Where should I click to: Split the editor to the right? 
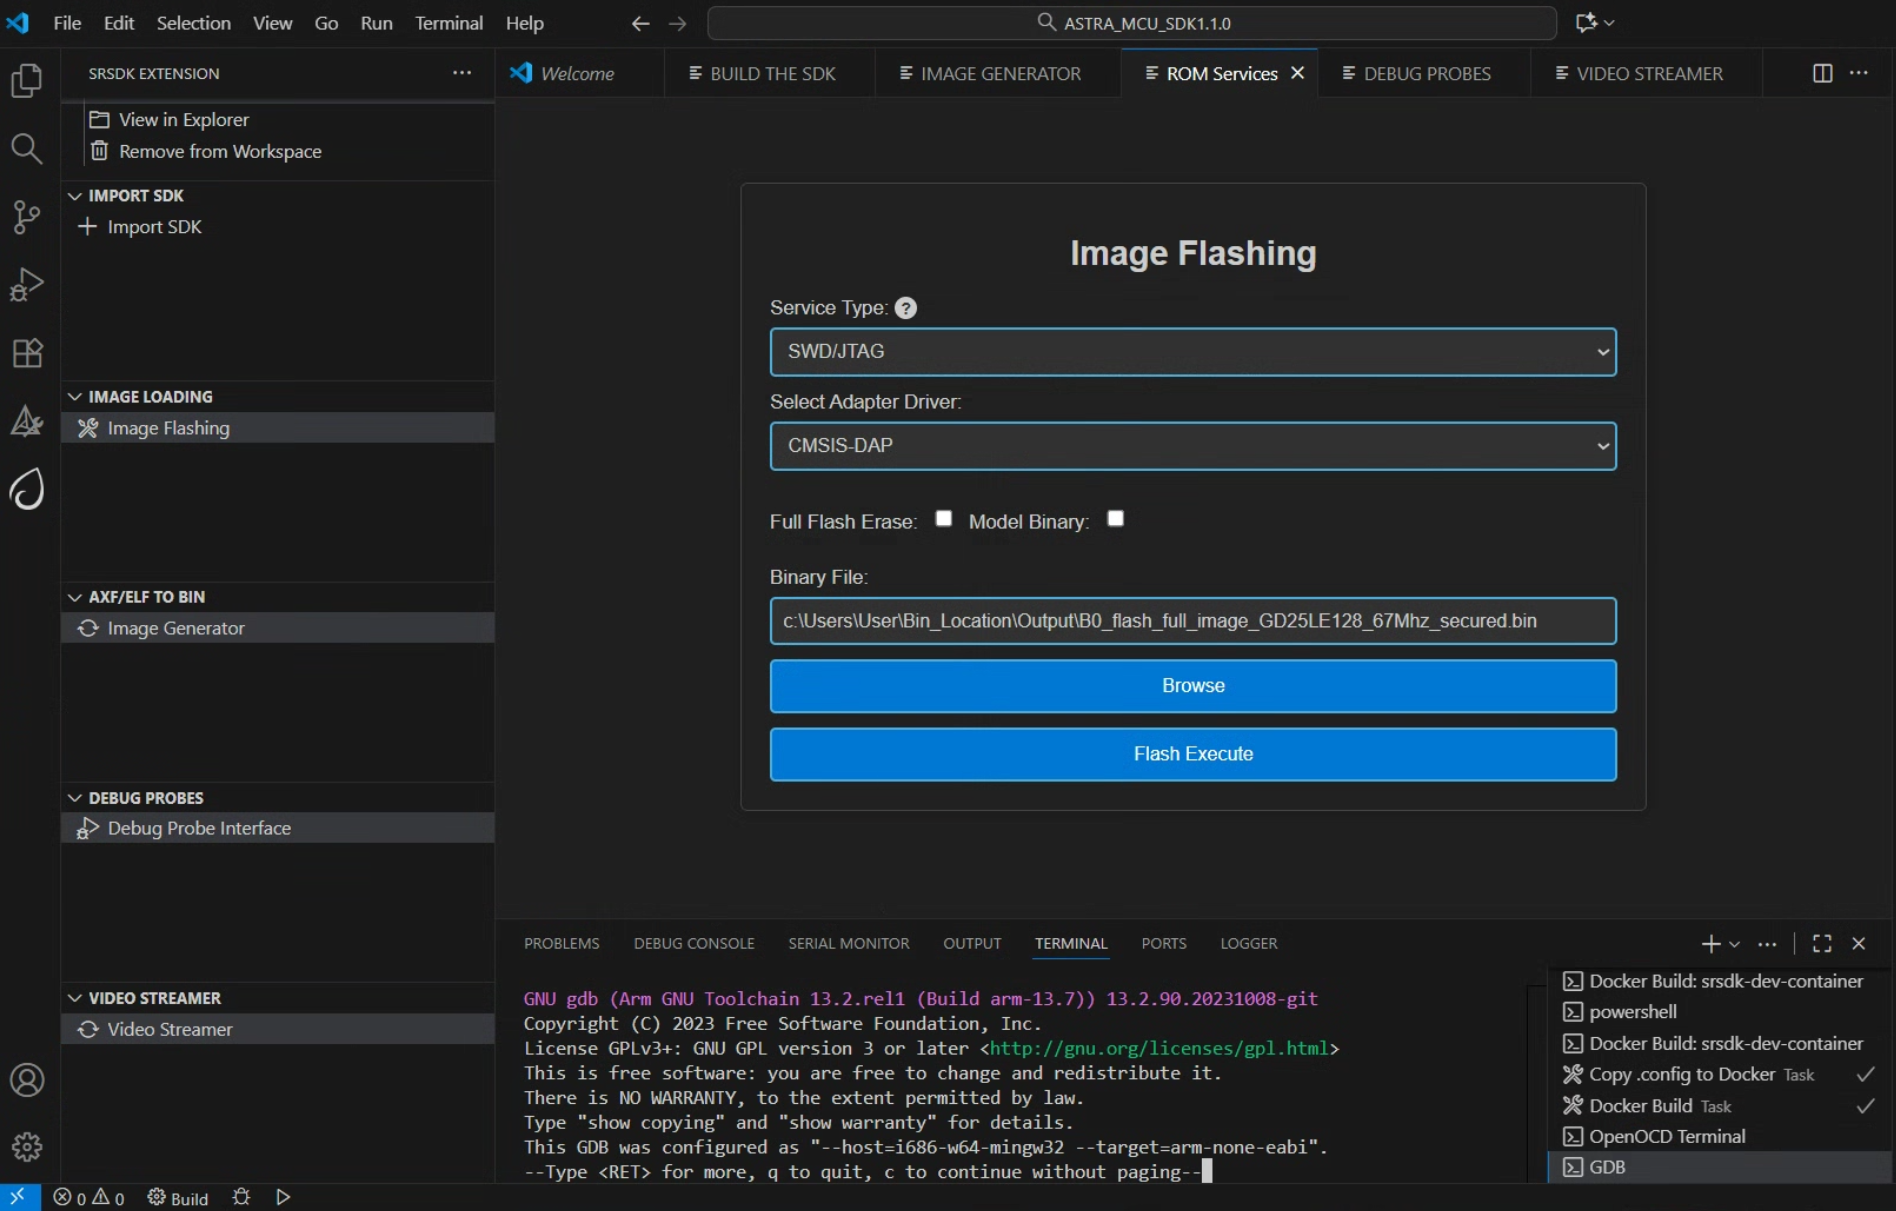[1822, 73]
